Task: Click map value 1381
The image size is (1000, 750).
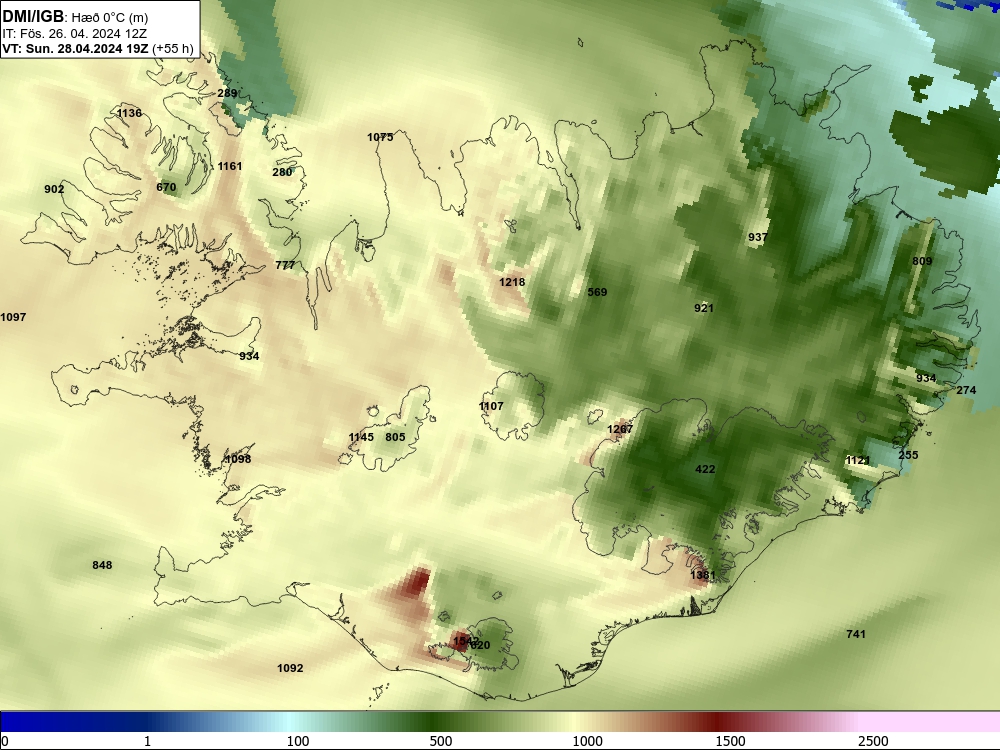Action: [703, 575]
